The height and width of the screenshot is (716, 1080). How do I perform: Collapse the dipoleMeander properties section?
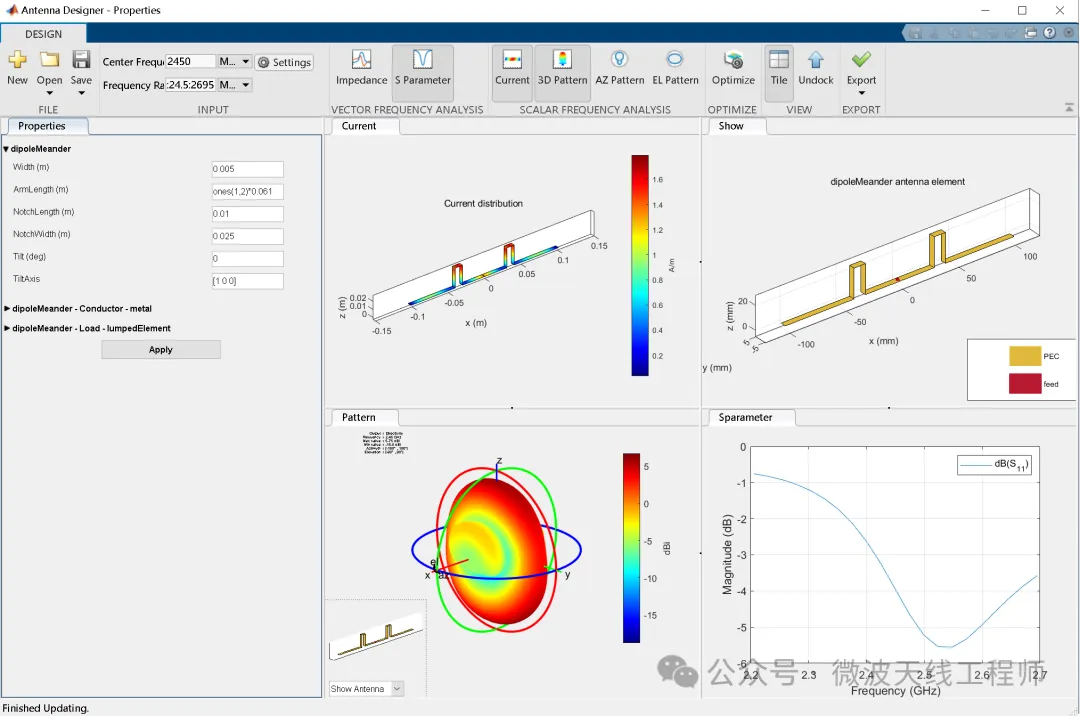click(x=6, y=149)
